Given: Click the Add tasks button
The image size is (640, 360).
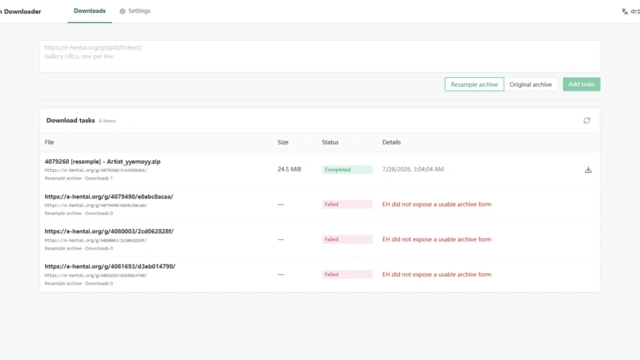Looking at the screenshot, I should click(x=581, y=84).
